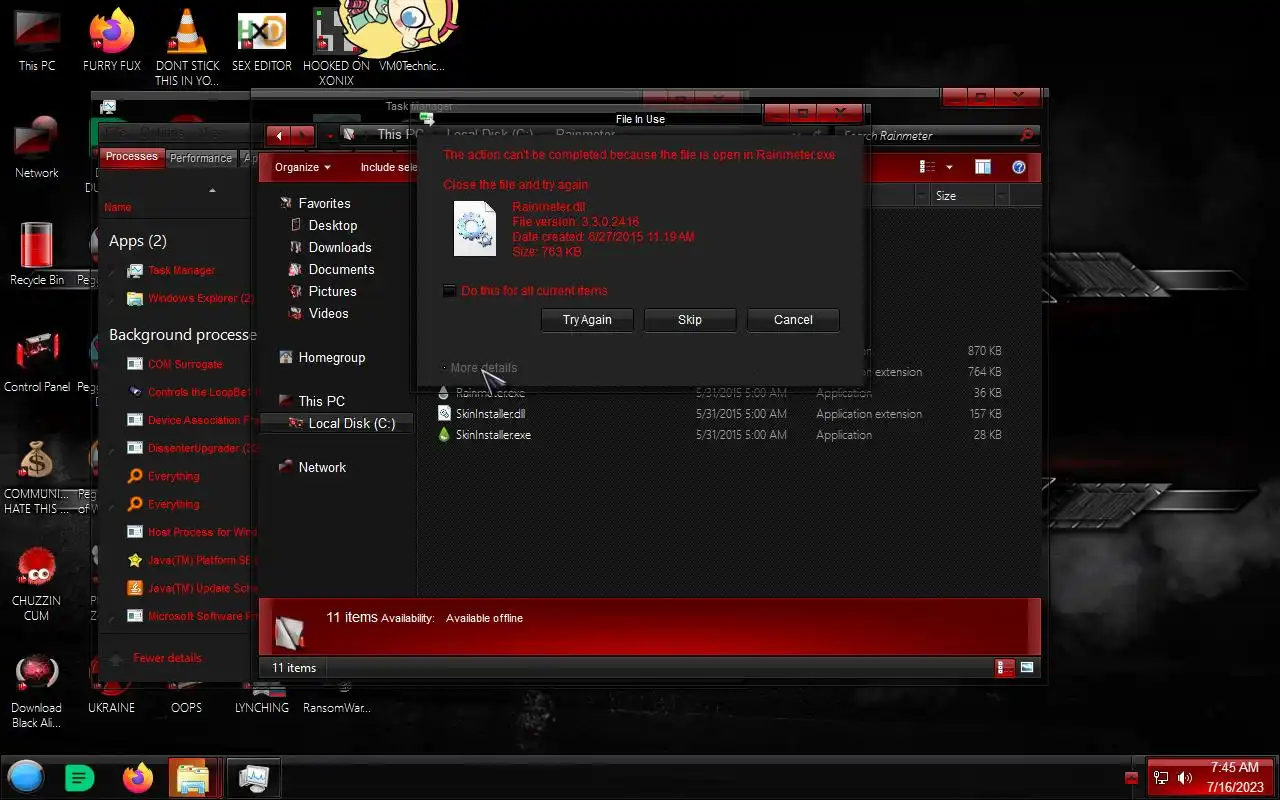Select SkinInstaller.exe file
This screenshot has height=800, width=1280.
493,435
